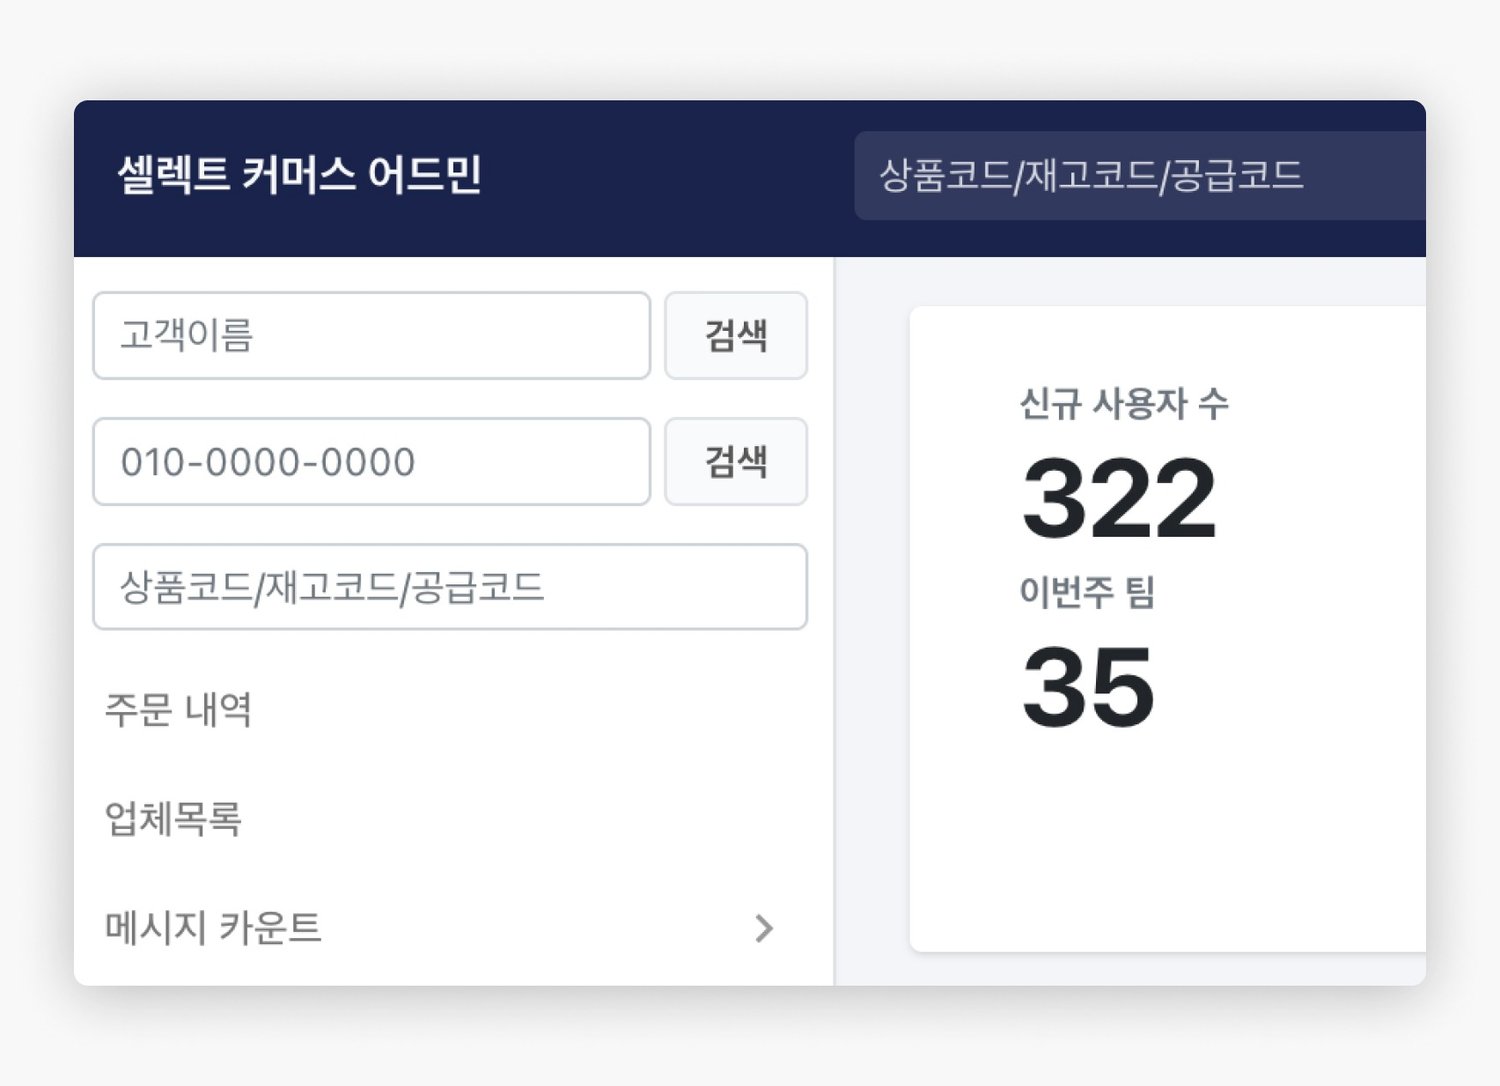This screenshot has height=1086, width=1500.
Task: Click the page background outside the admin window
Action: (750, 45)
